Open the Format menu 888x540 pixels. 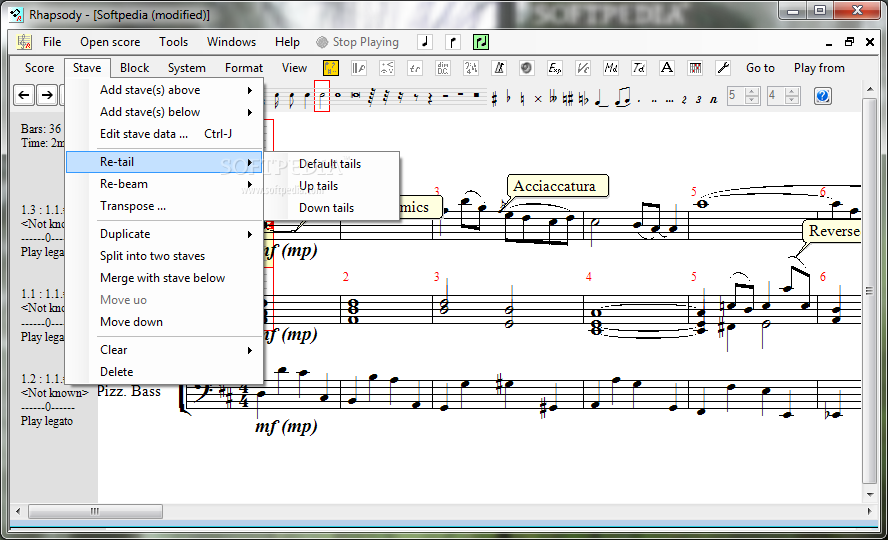pyautogui.click(x=244, y=68)
